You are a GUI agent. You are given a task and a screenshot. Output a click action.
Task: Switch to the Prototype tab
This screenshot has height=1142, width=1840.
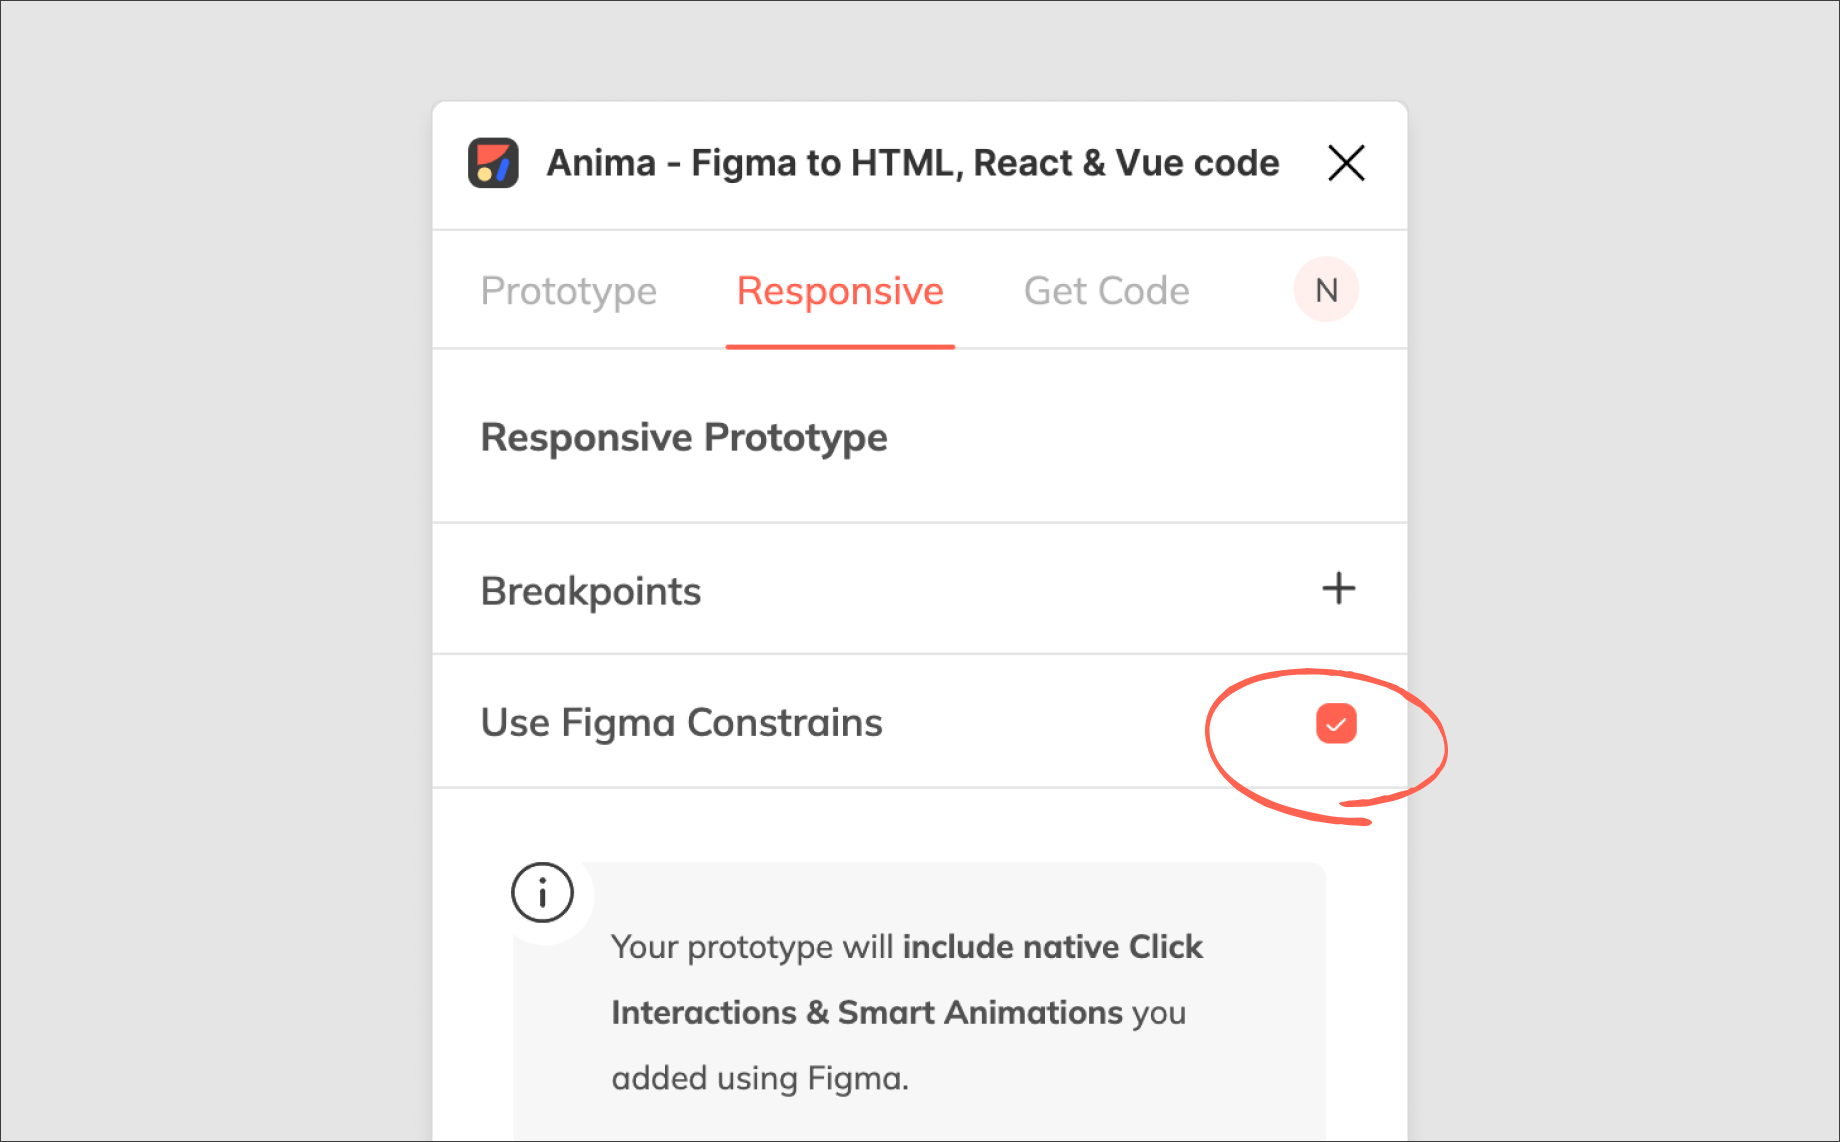point(568,291)
